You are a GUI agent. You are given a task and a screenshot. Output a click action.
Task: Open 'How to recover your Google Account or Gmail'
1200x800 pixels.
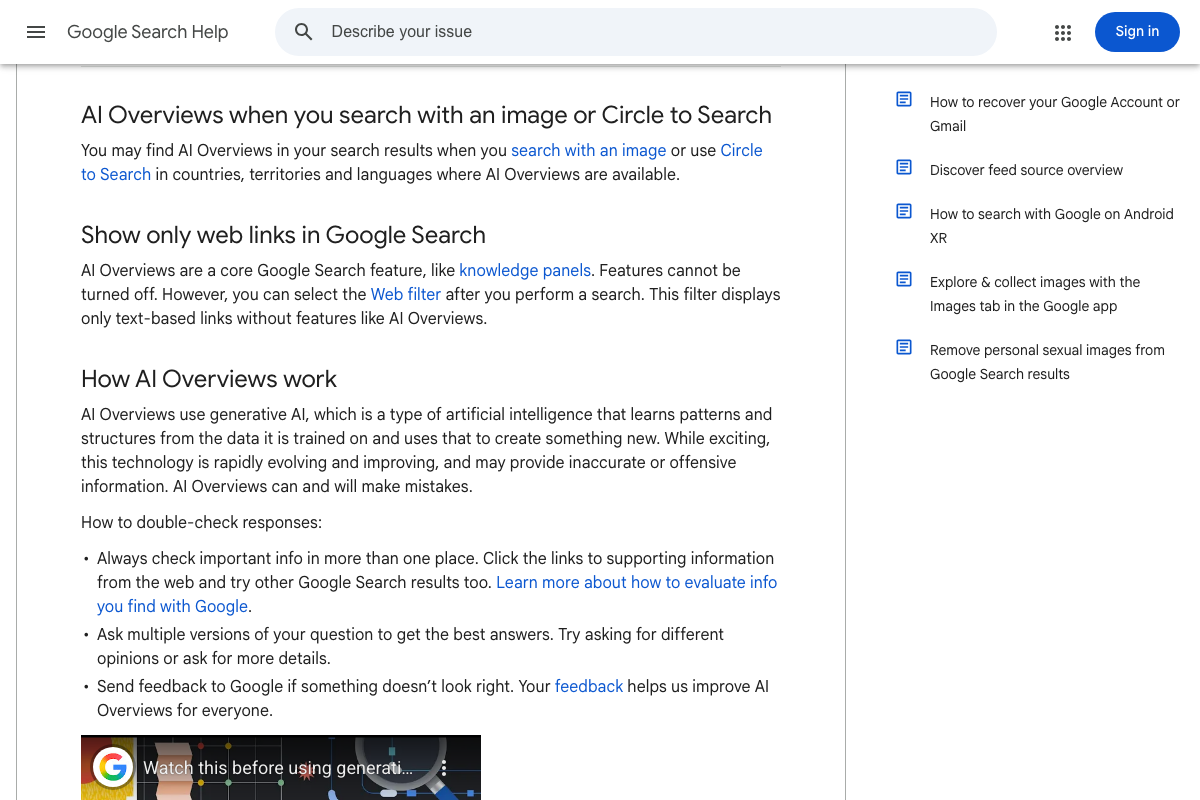click(x=1055, y=114)
